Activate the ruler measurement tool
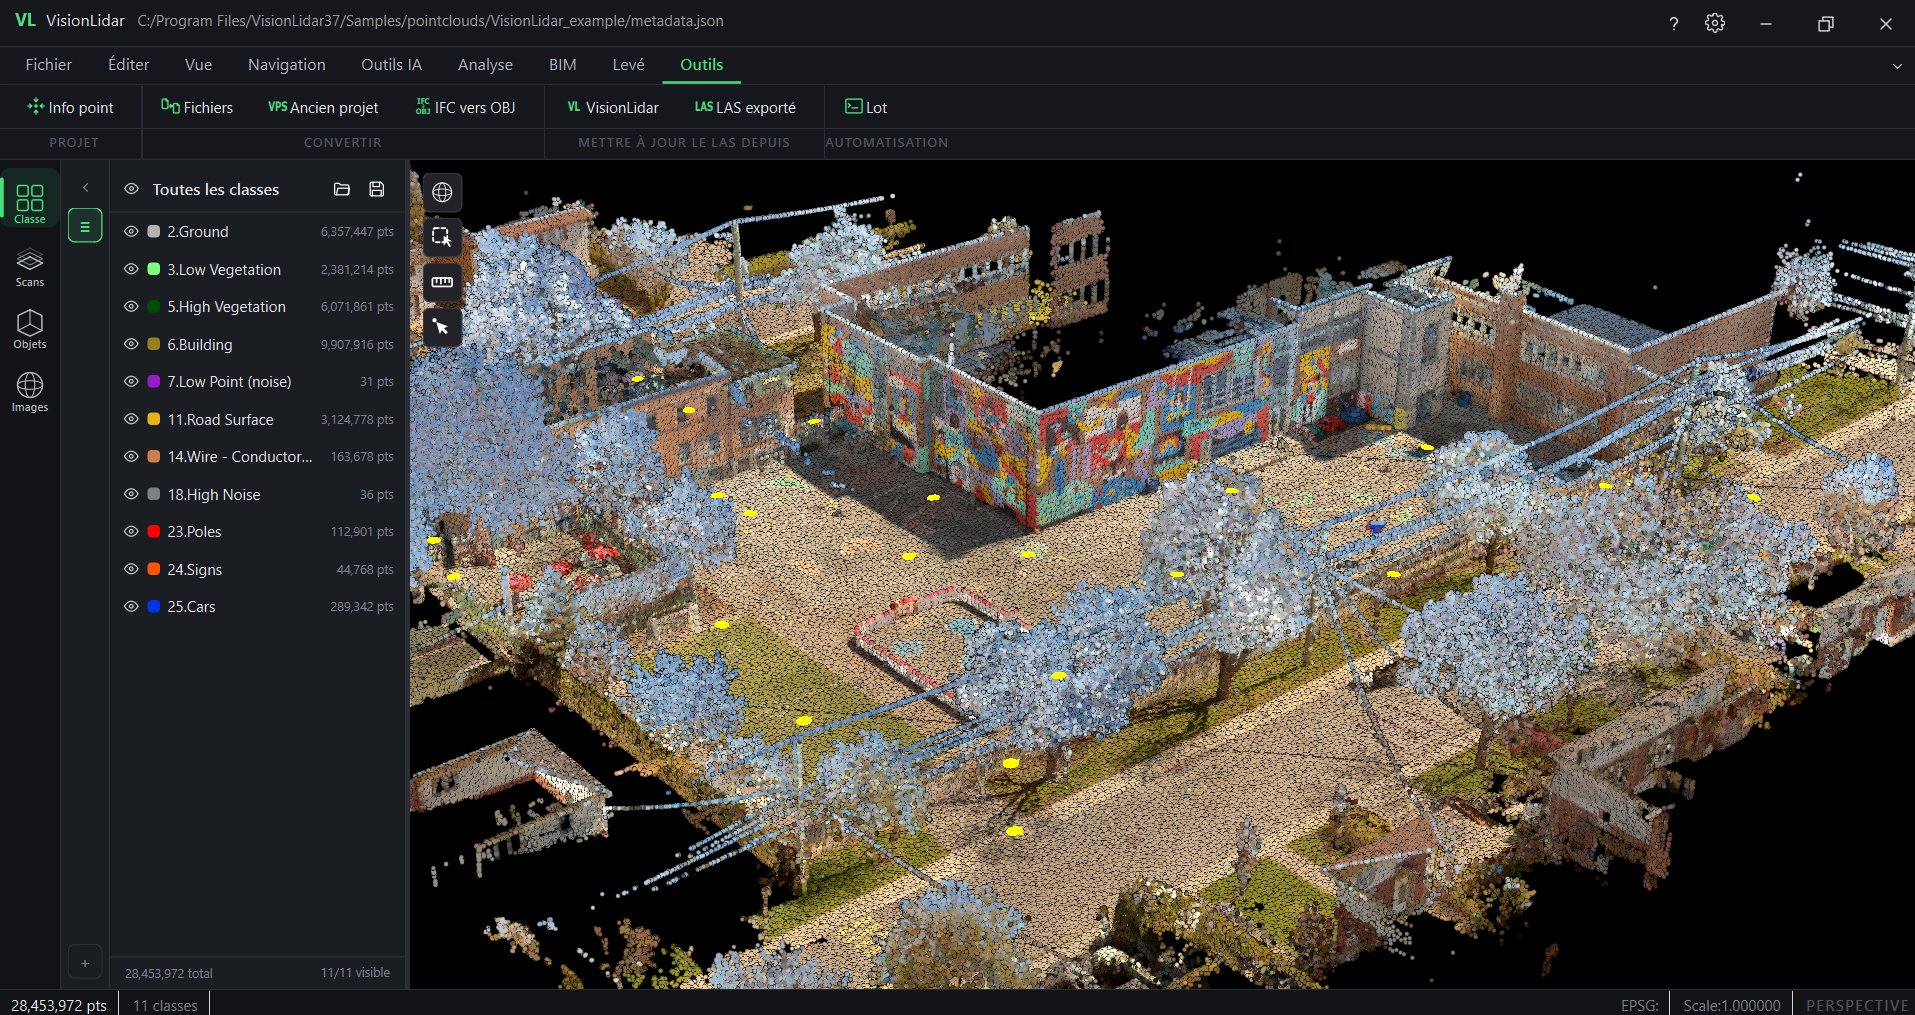Image resolution: width=1915 pixels, height=1015 pixels. (x=442, y=282)
